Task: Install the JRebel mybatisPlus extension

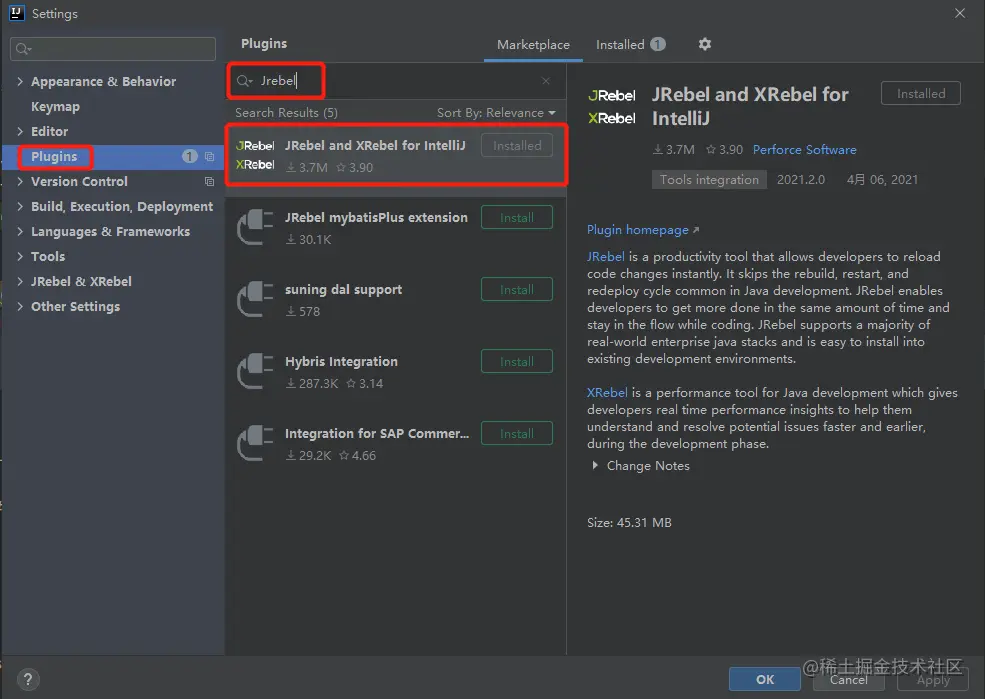Action: pyautogui.click(x=516, y=218)
